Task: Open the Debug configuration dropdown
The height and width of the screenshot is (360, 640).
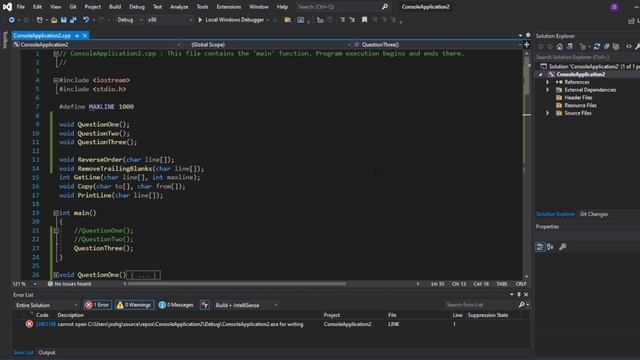Action: 130,20
